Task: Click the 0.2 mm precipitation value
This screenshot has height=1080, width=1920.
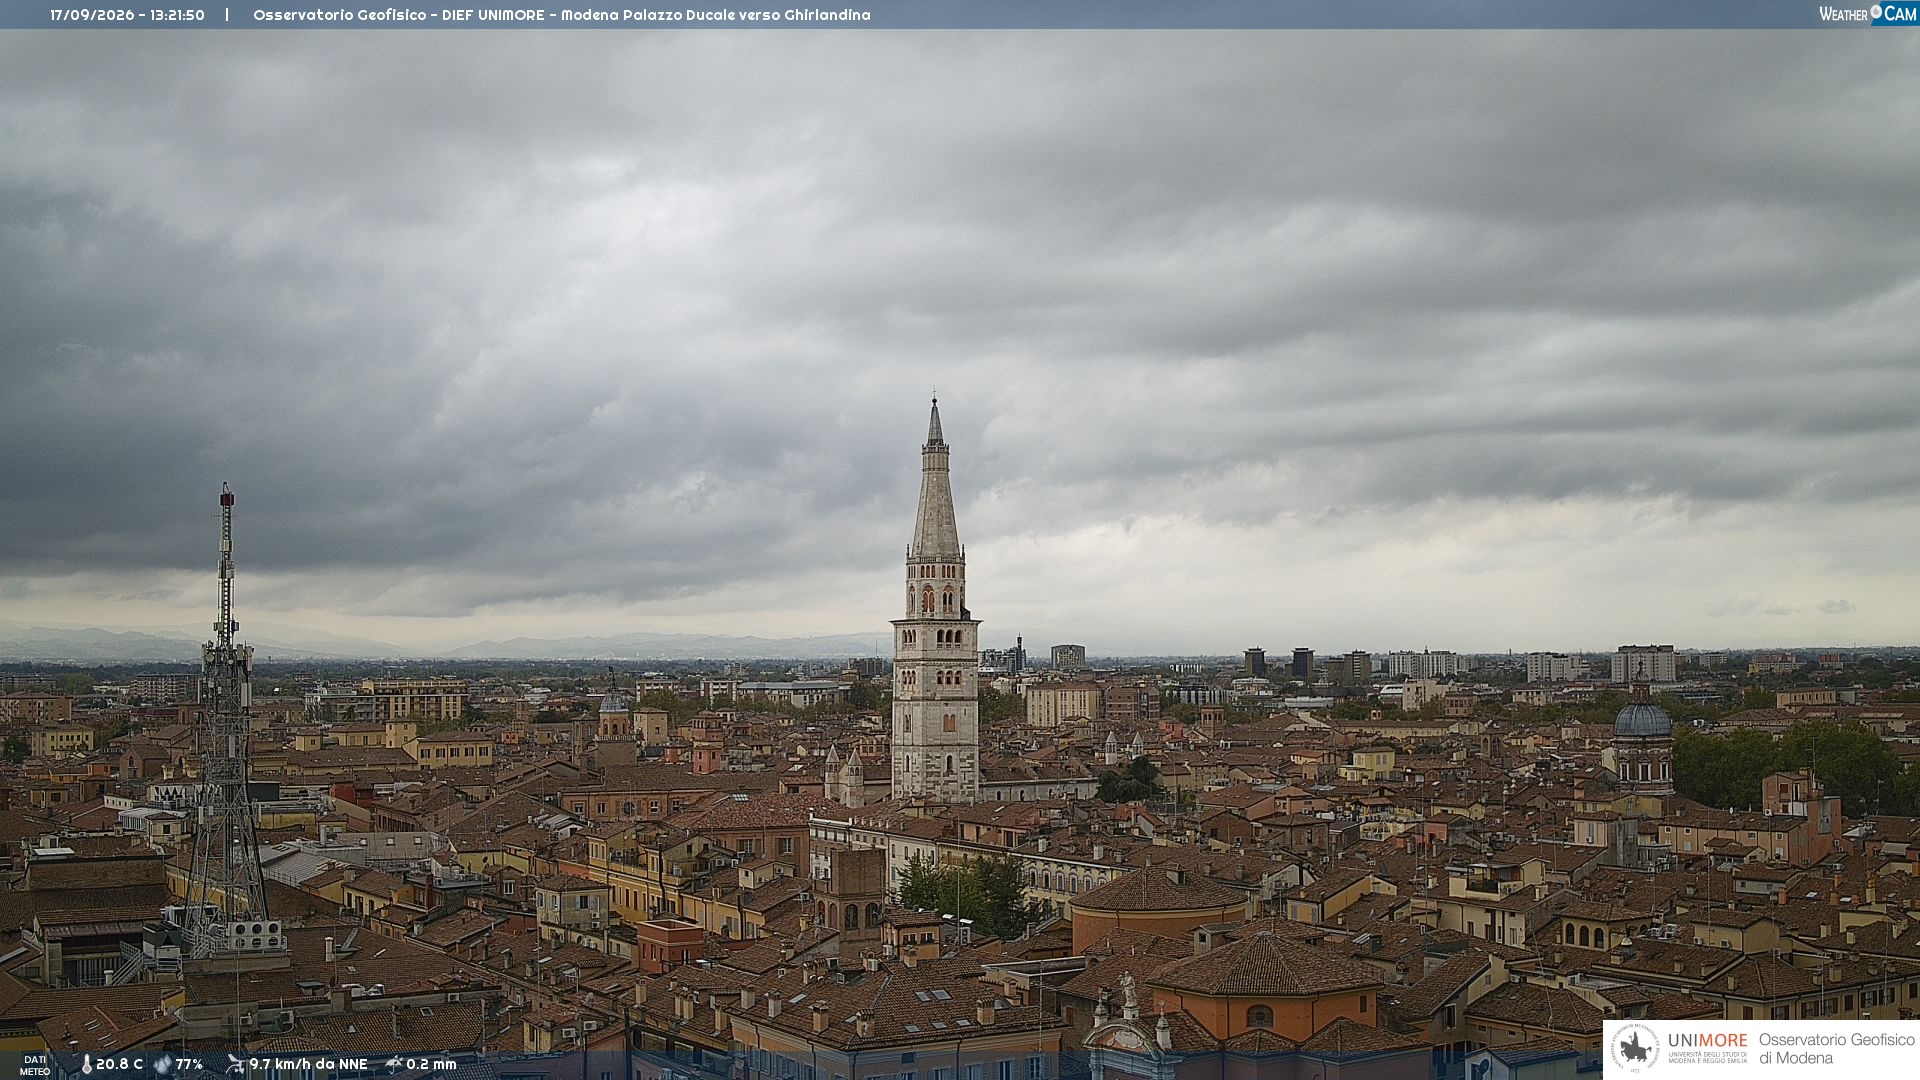Action: pyautogui.click(x=431, y=1065)
